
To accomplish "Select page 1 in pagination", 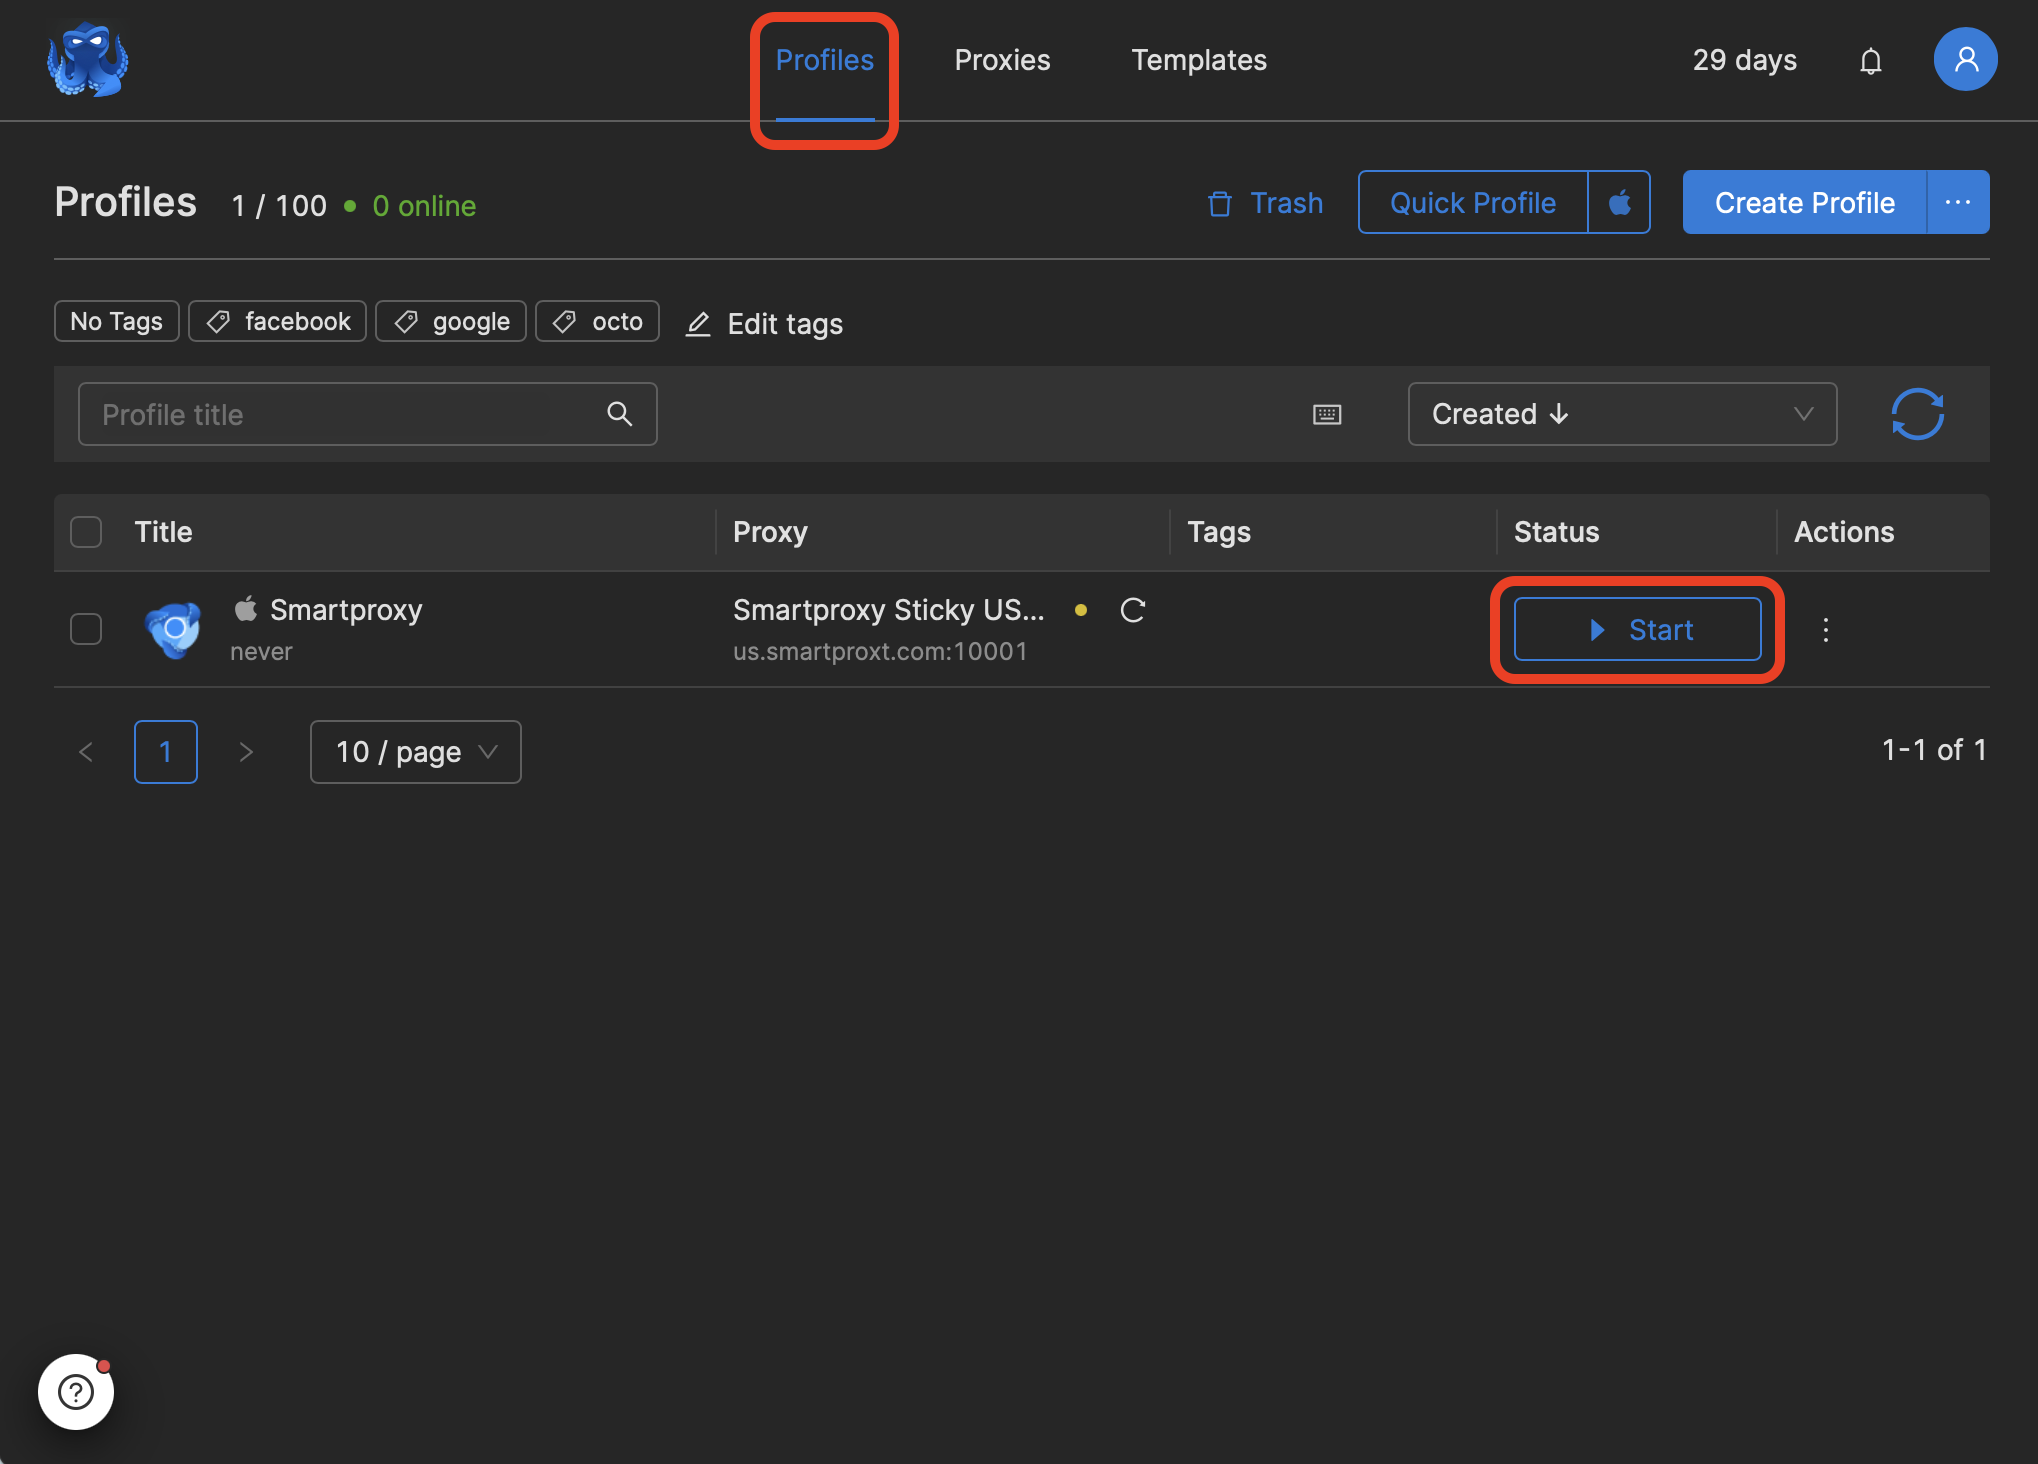I will pyautogui.click(x=166, y=752).
